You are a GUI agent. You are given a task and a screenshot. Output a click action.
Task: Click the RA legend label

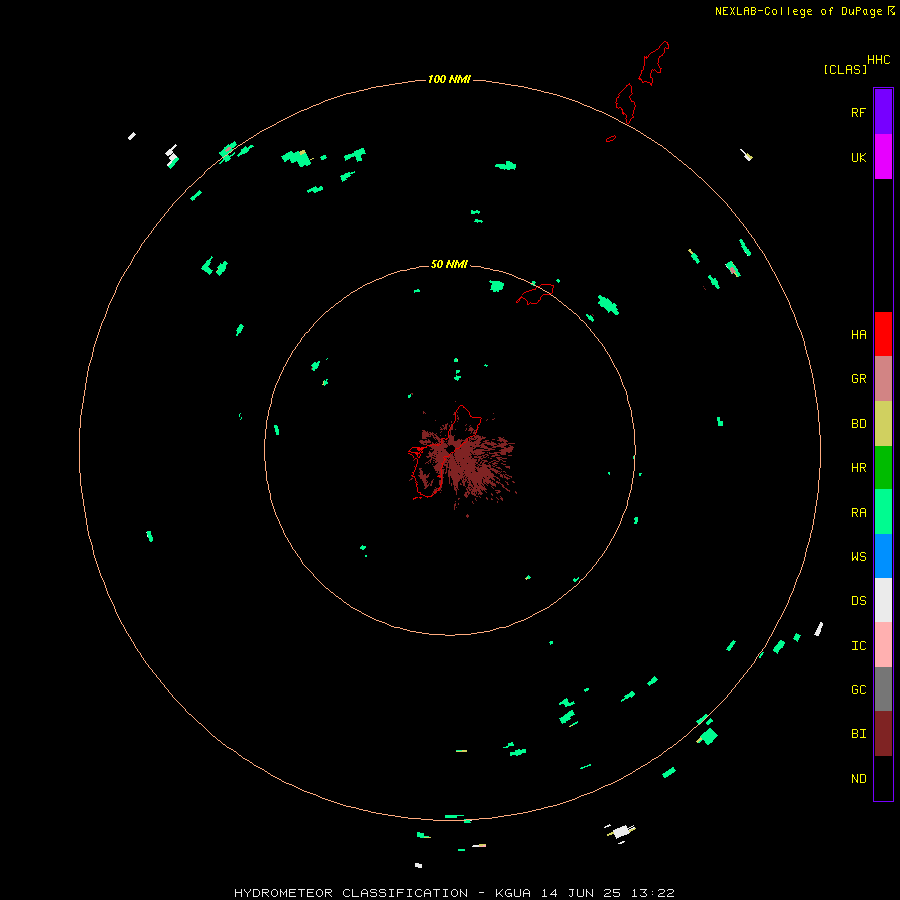click(x=858, y=513)
